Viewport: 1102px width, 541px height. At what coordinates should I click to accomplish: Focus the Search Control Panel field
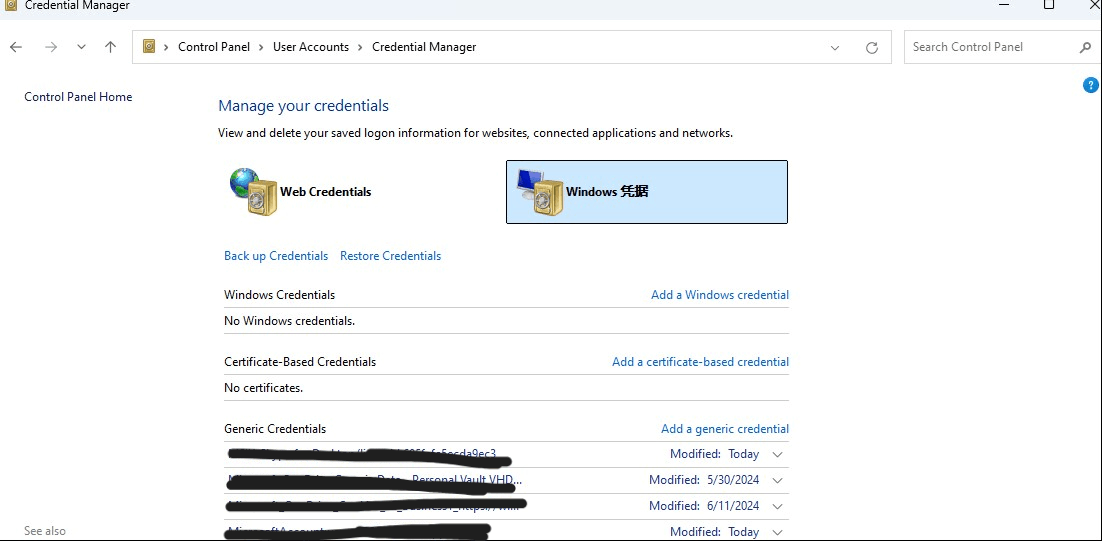click(991, 47)
